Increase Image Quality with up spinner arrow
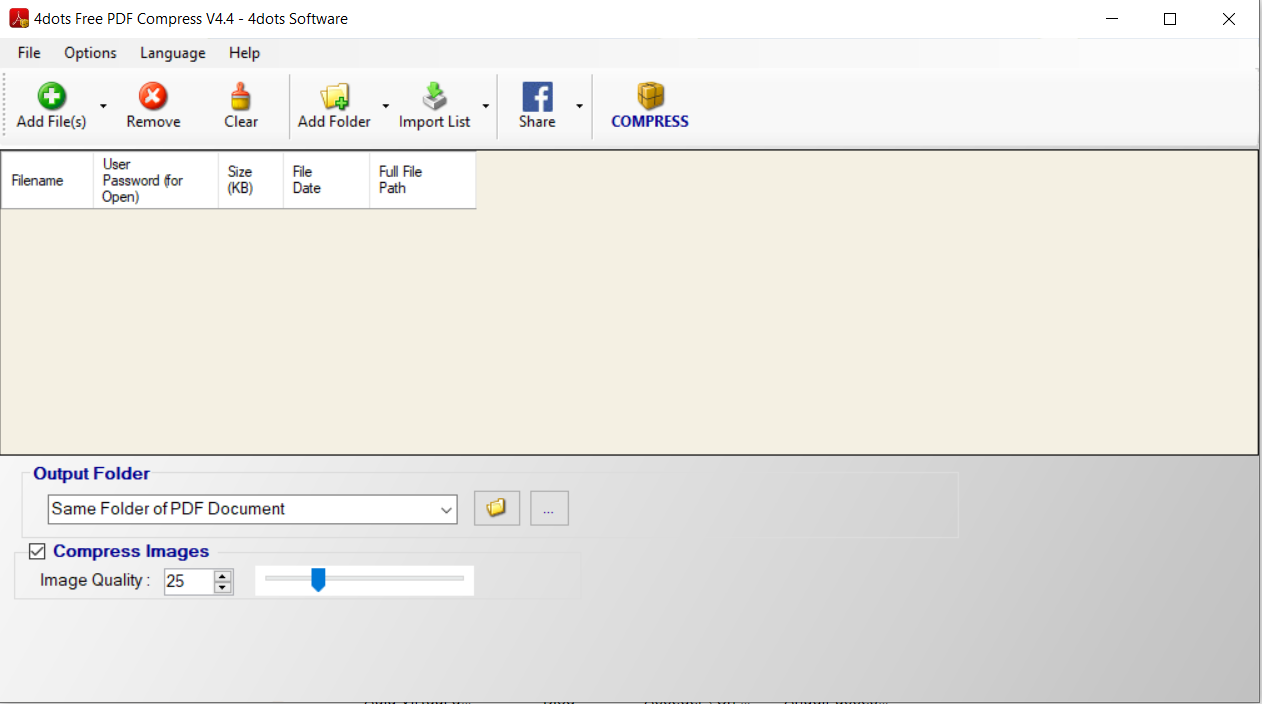This screenshot has height=704, width=1262. [x=223, y=575]
